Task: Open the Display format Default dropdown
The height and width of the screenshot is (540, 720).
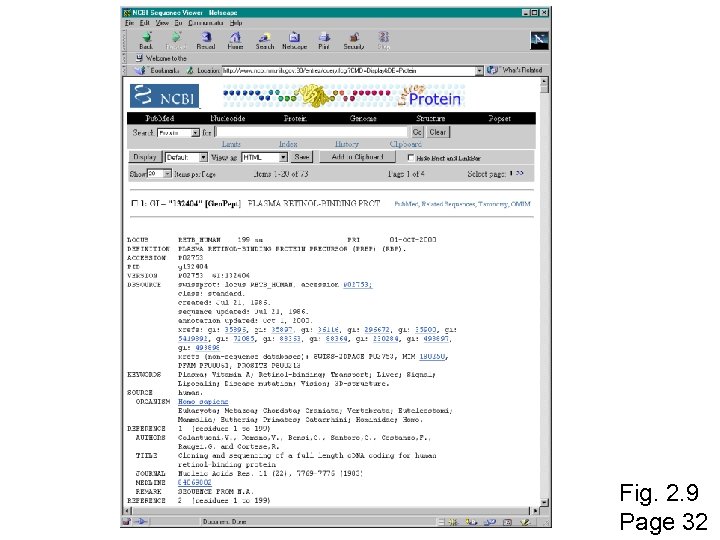Action: pyautogui.click(x=186, y=158)
